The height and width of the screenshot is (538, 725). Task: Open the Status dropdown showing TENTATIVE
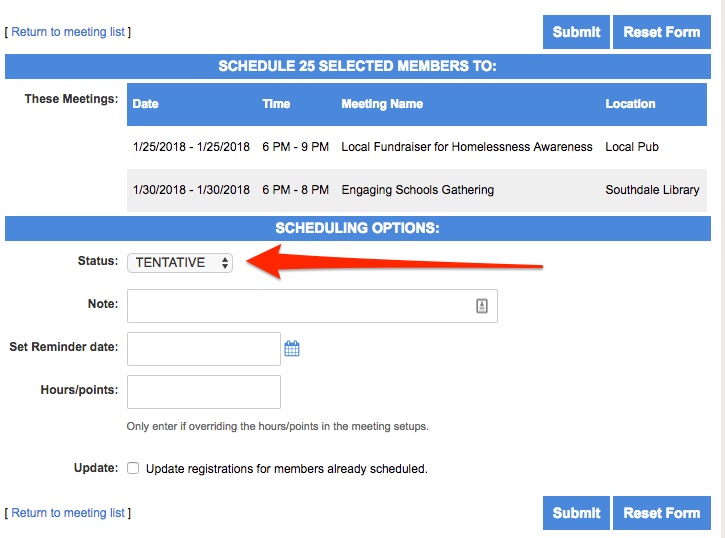(x=180, y=263)
